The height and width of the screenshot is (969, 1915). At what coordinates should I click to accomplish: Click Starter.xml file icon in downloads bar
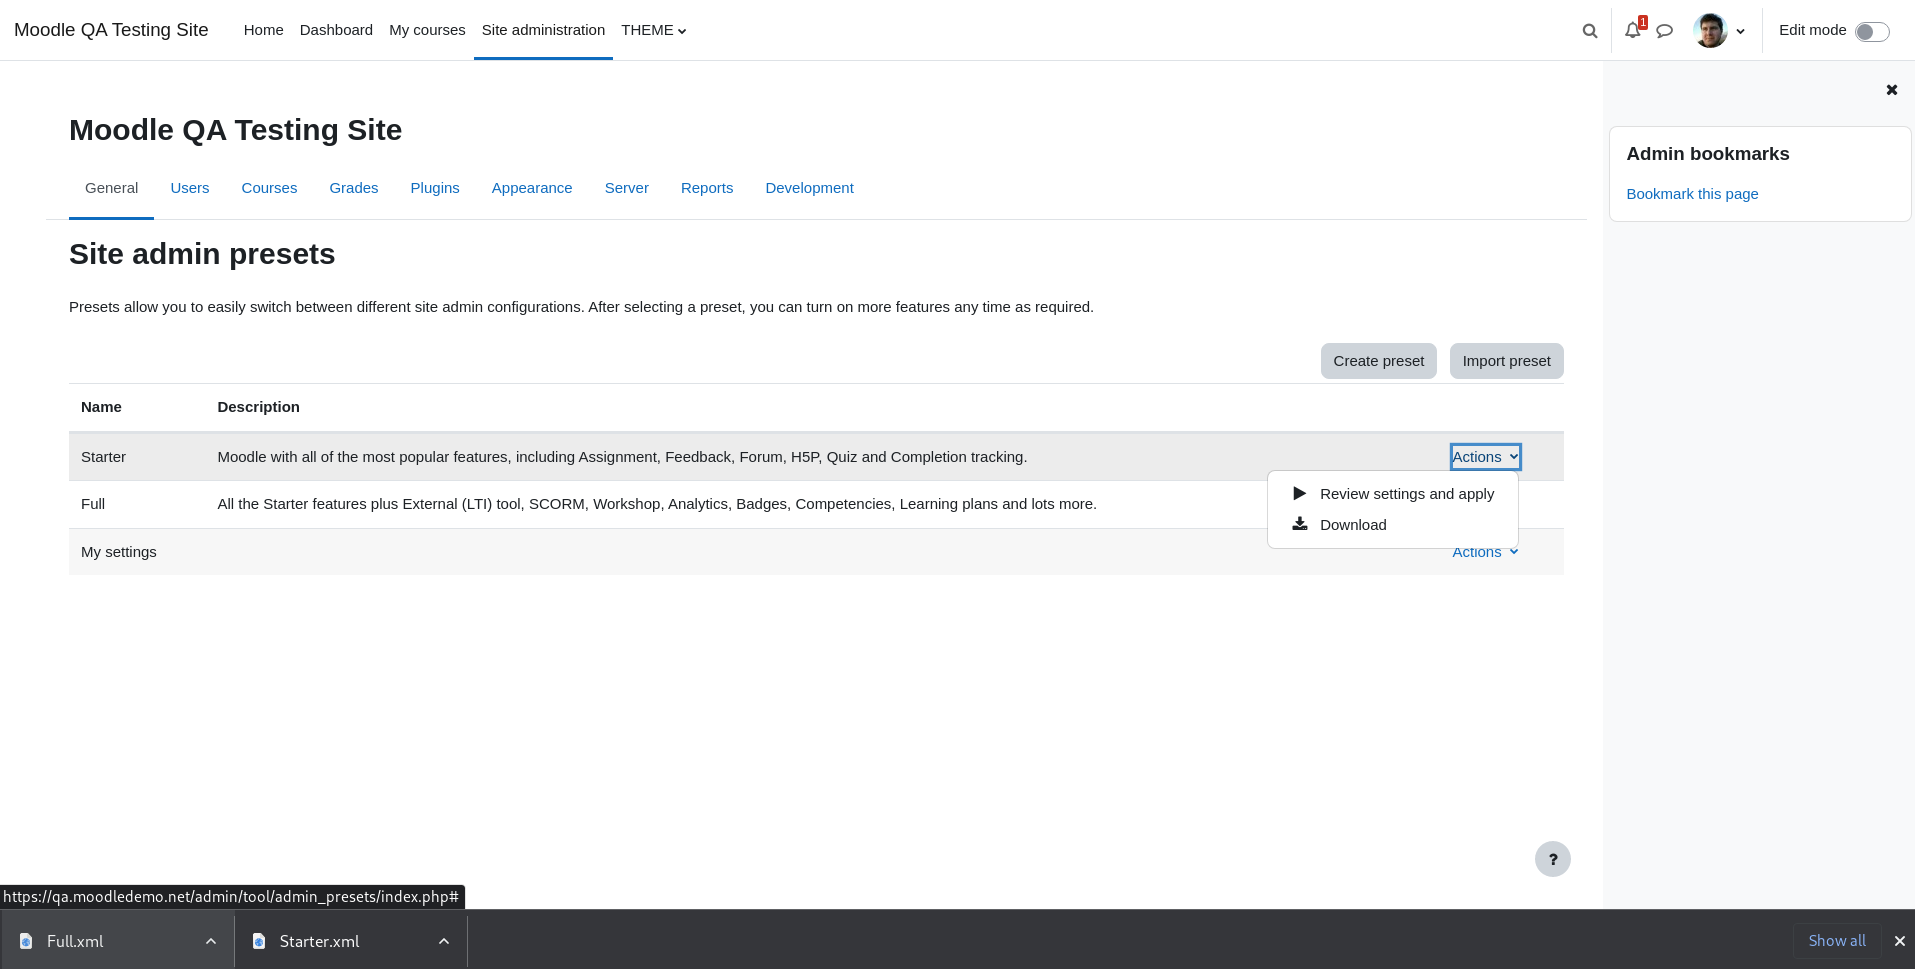[x=259, y=941]
